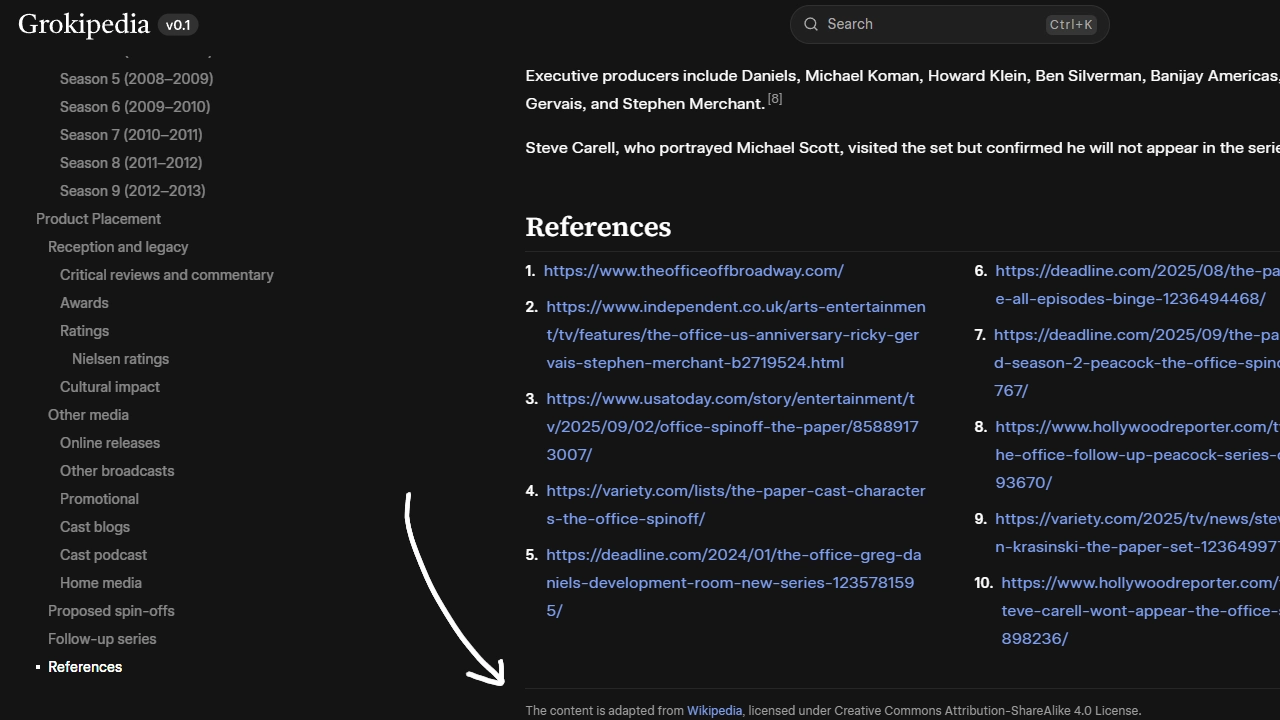Select References in table of contents
Image resolution: width=1280 pixels, height=720 pixels.
[x=85, y=667]
